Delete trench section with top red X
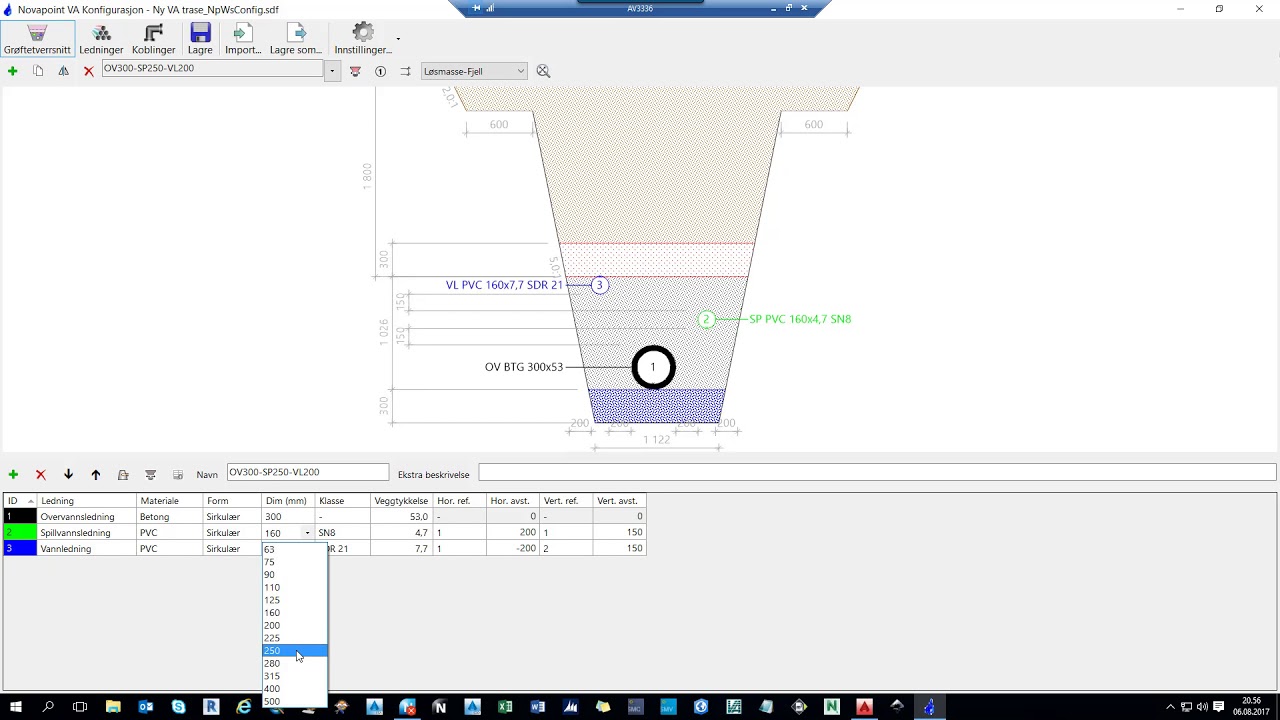The image size is (1280, 720). click(x=89, y=71)
